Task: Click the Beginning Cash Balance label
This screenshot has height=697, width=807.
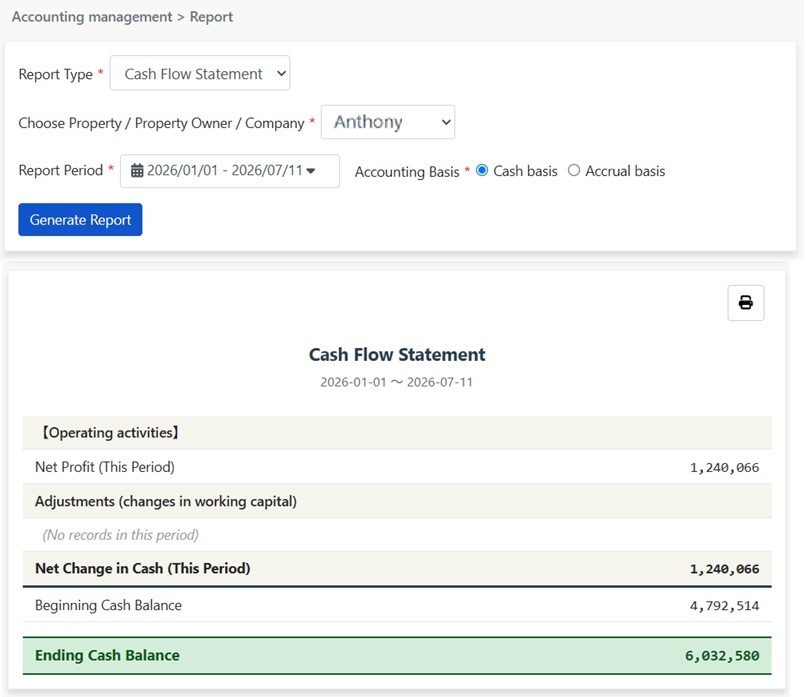Action: [x=108, y=605]
